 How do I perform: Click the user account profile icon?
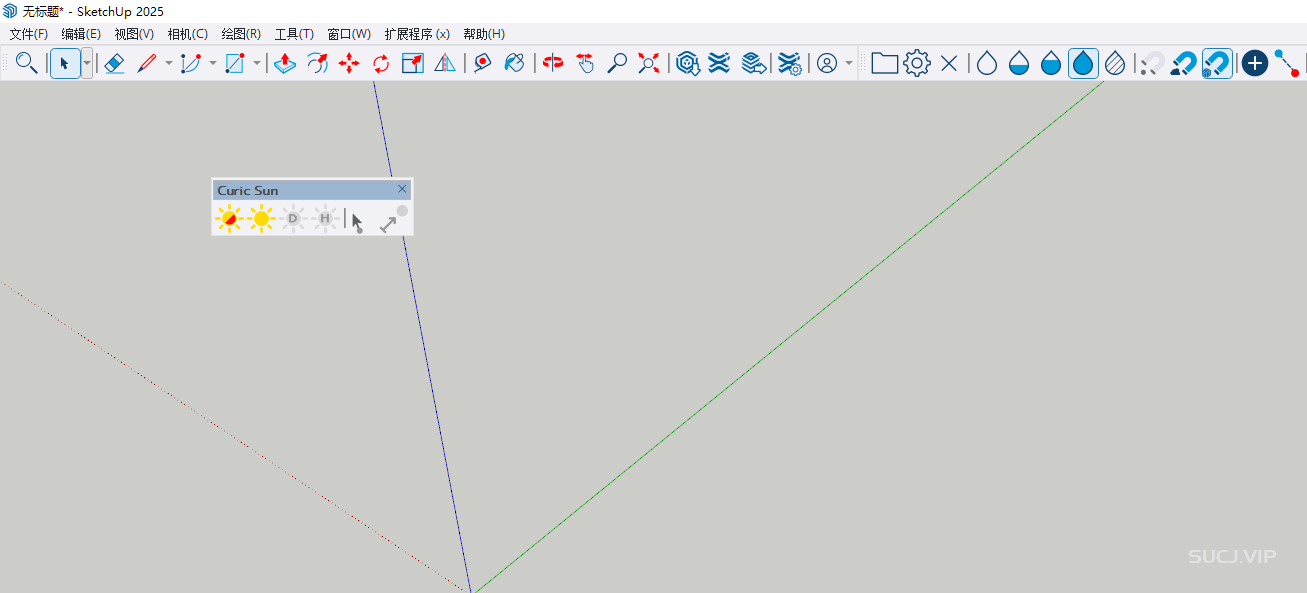pos(827,63)
